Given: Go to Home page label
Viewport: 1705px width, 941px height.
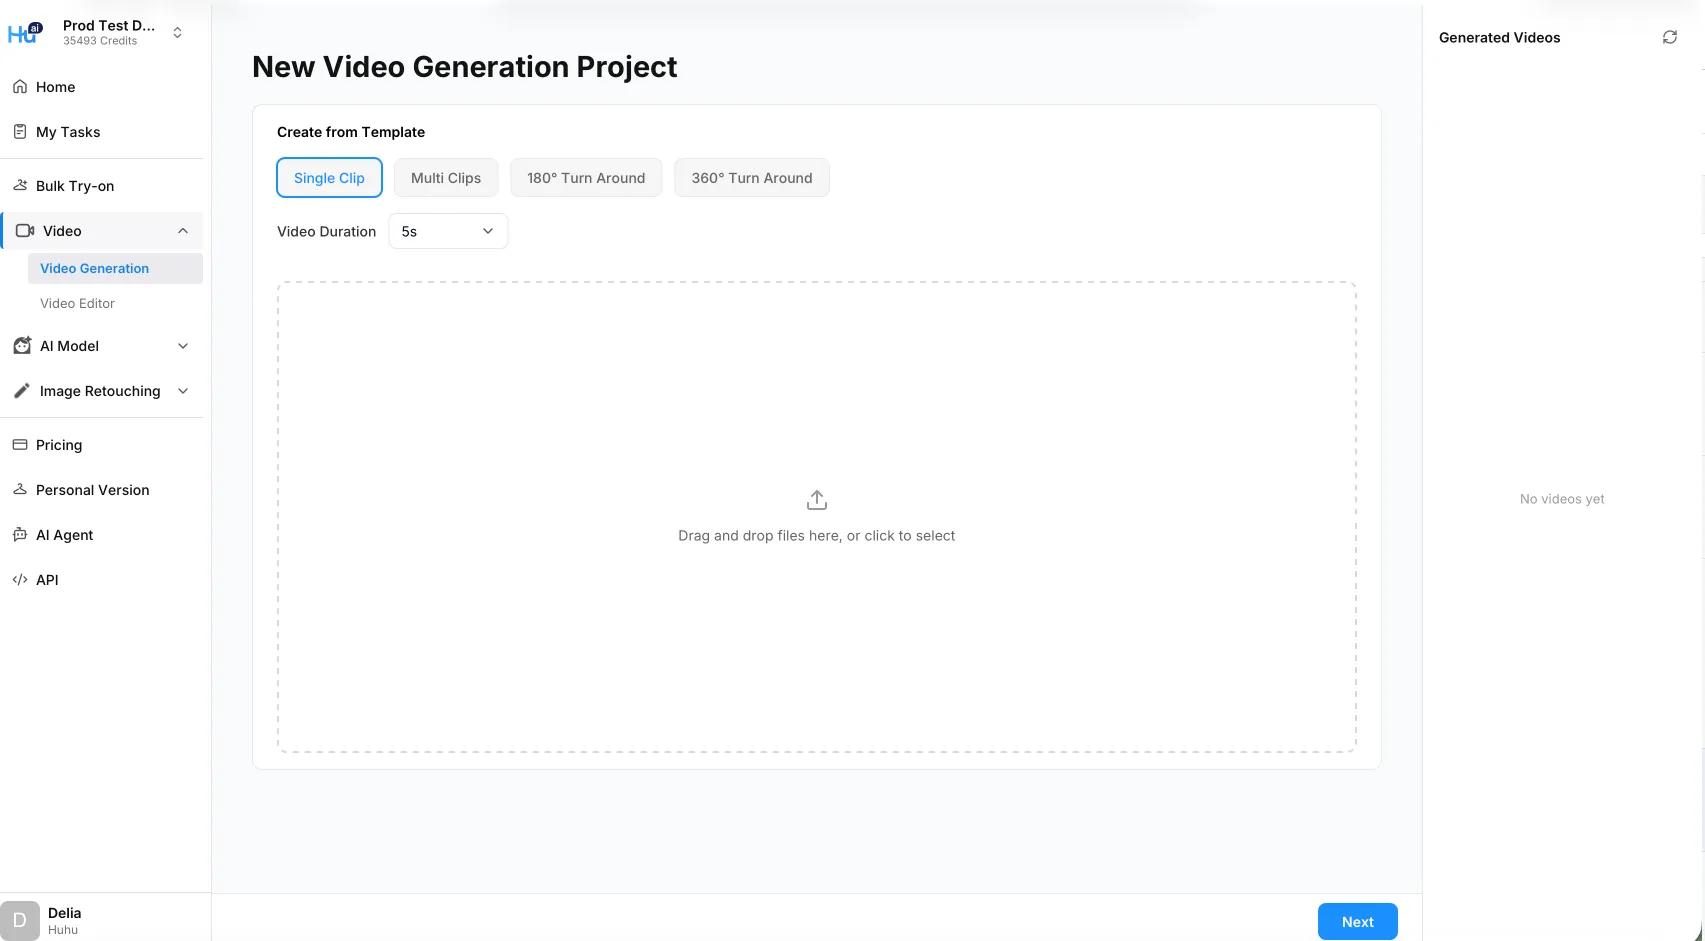Looking at the screenshot, I should point(56,87).
